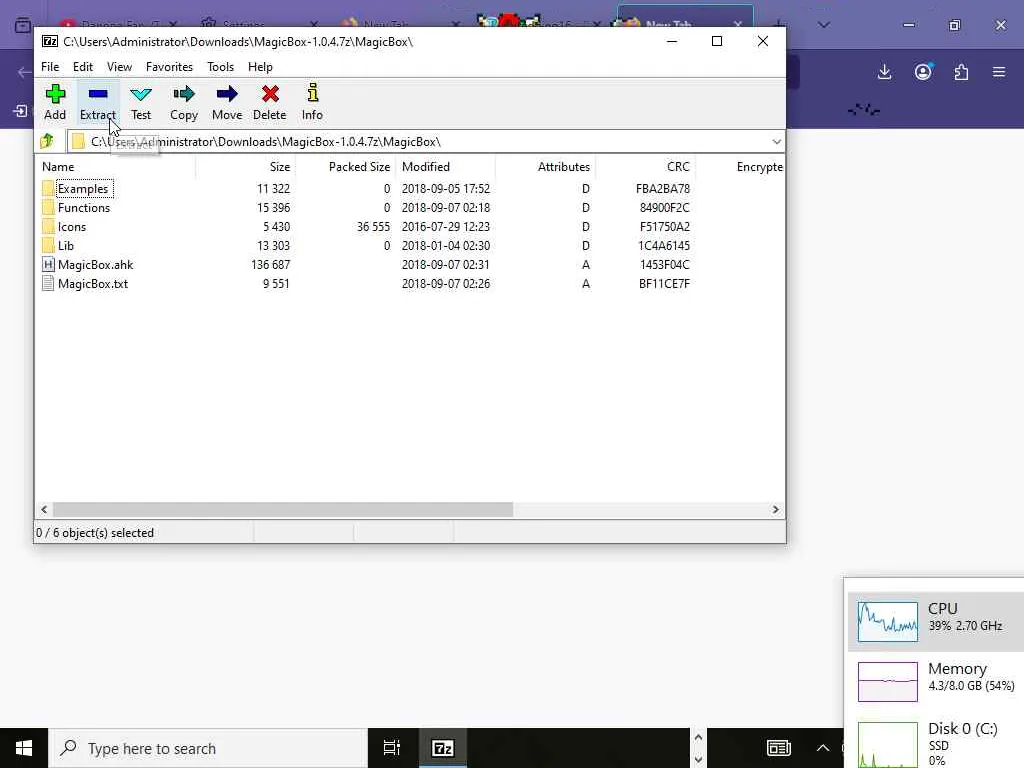Open the Help menu
The height and width of the screenshot is (768, 1024).
[x=260, y=67]
